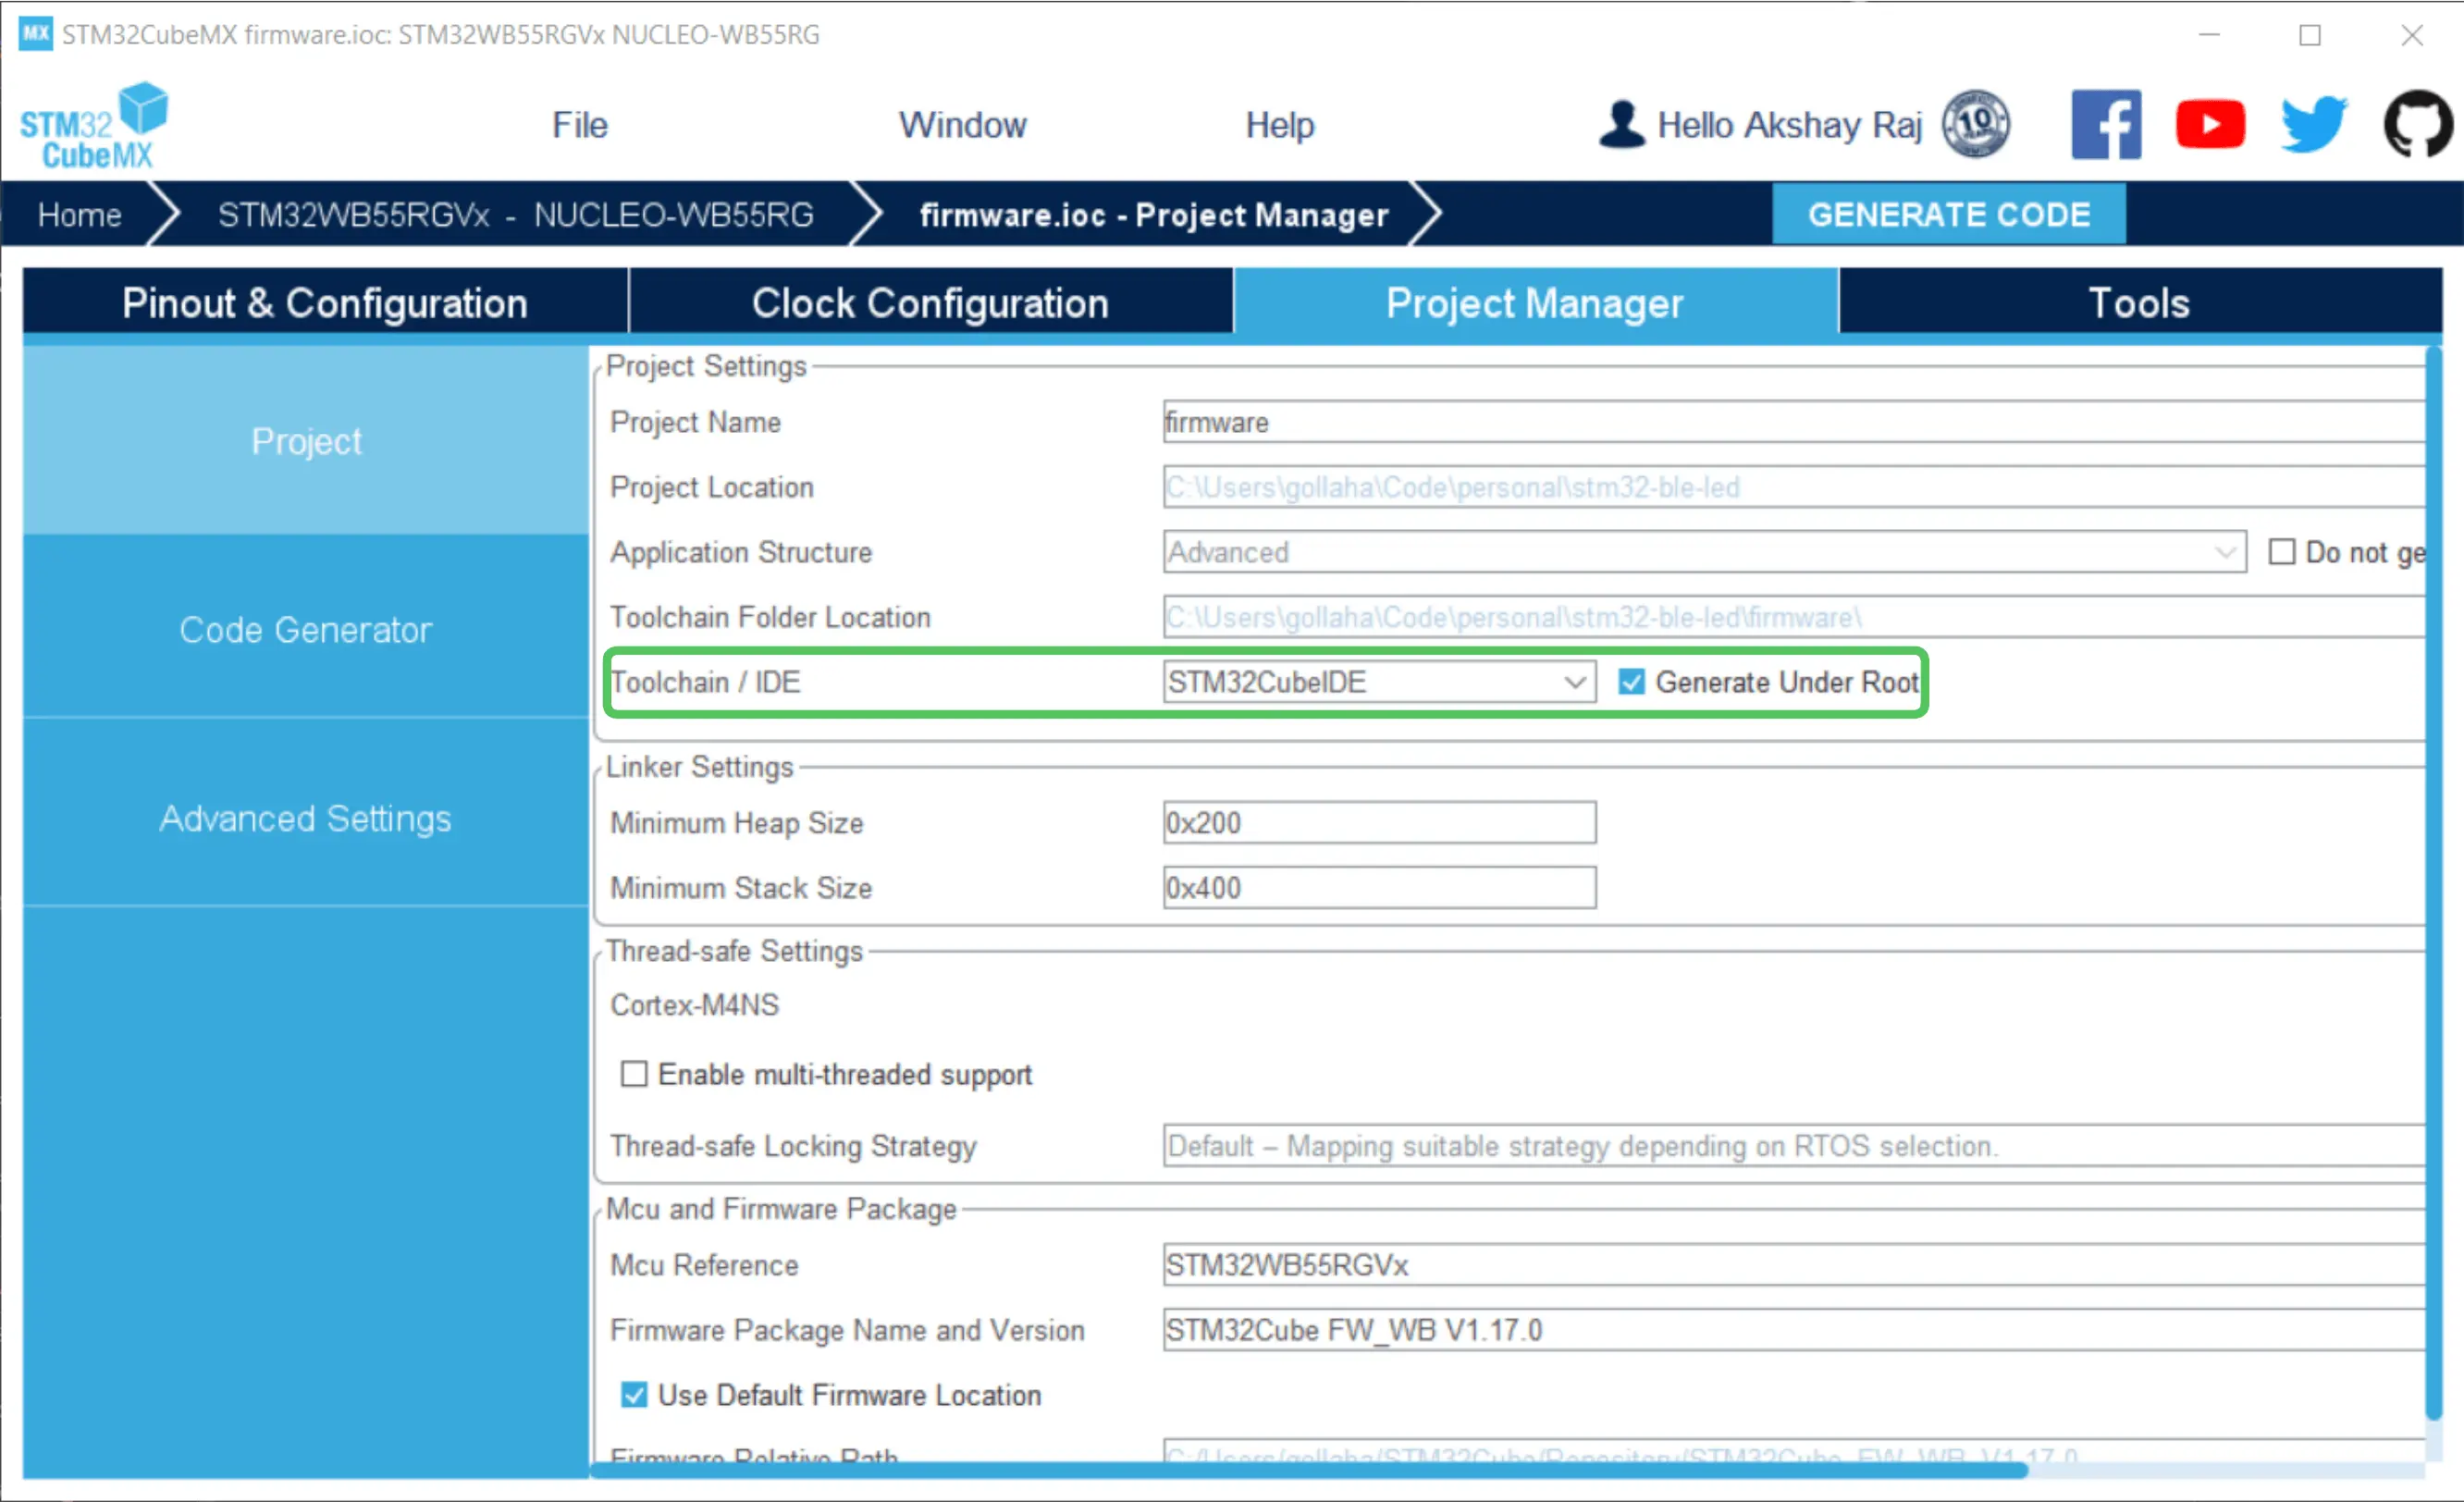This screenshot has width=2464, height=1502.
Task: Click firmware.ioc - Project Manager breadcrumb
Action: [x=1154, y=214]
